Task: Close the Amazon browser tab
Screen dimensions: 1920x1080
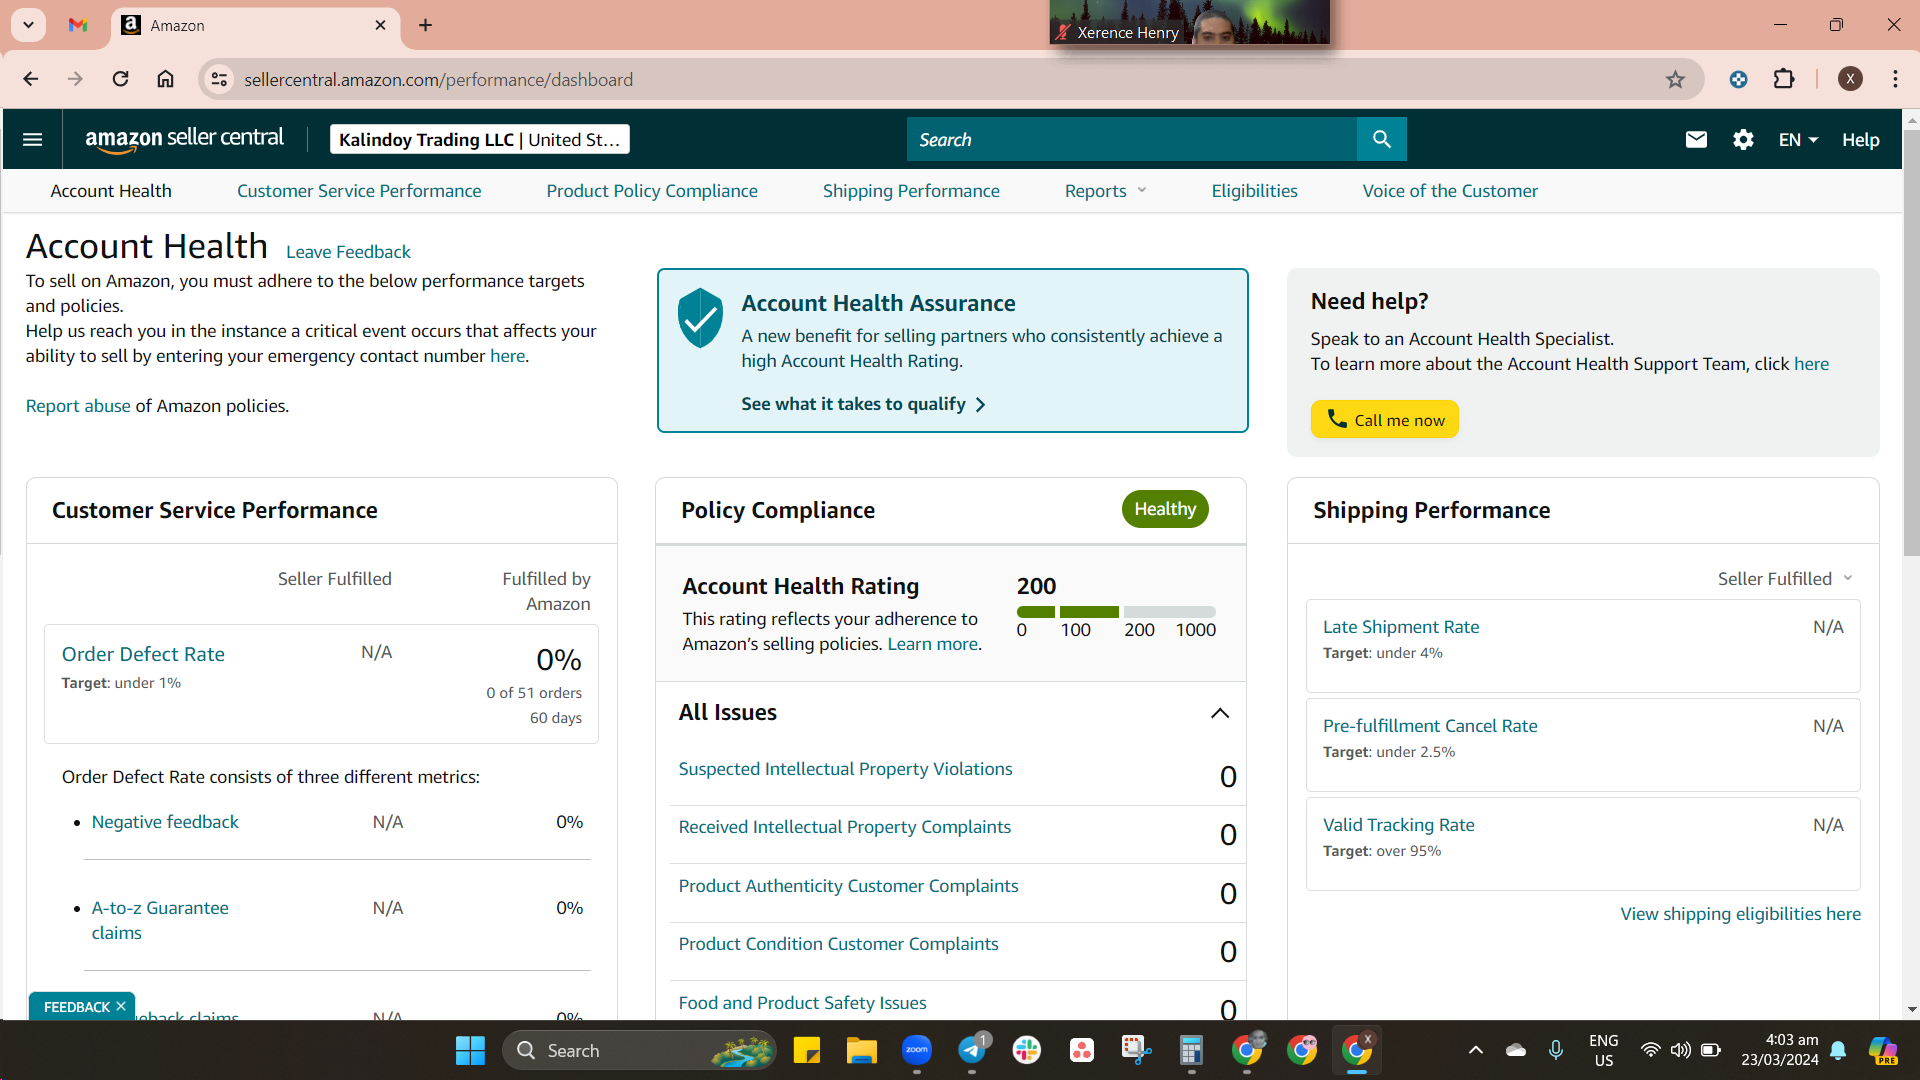Action: pyautogui.click(x=380, y=25)
